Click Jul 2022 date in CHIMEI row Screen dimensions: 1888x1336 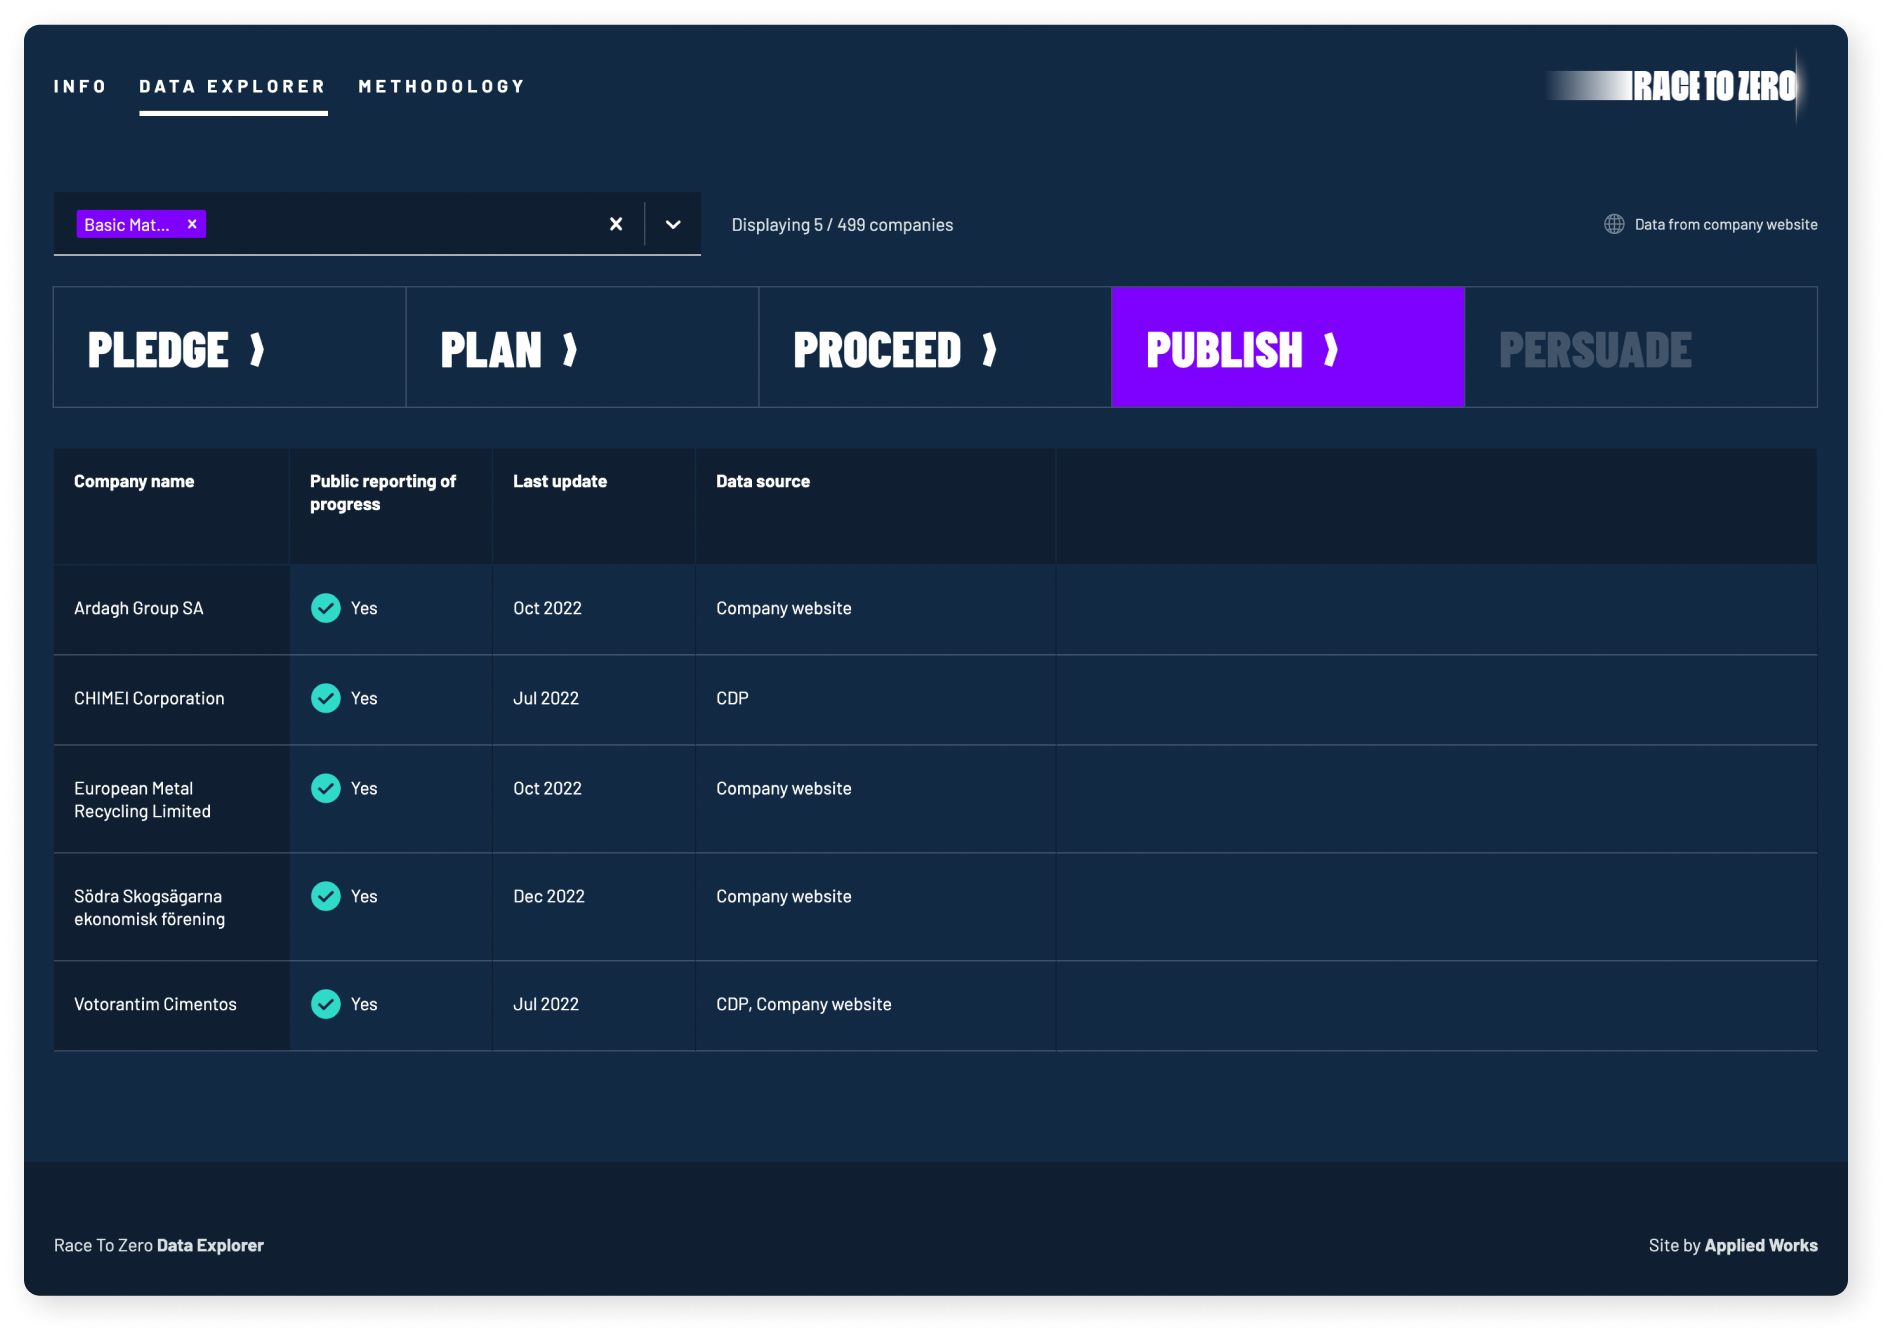(x=546, y=698)
